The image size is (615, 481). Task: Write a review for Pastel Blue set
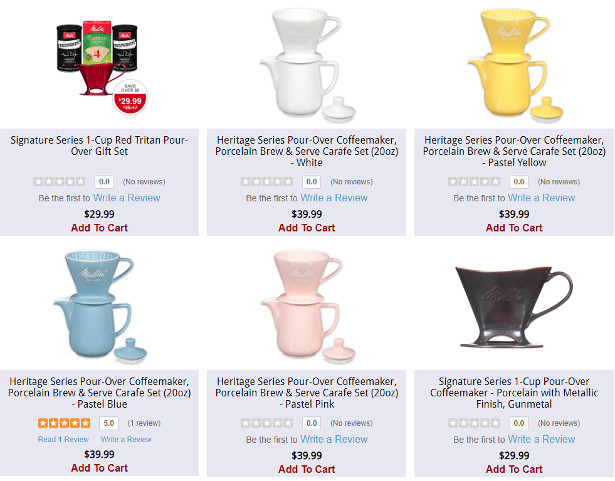tap(126, 439)
